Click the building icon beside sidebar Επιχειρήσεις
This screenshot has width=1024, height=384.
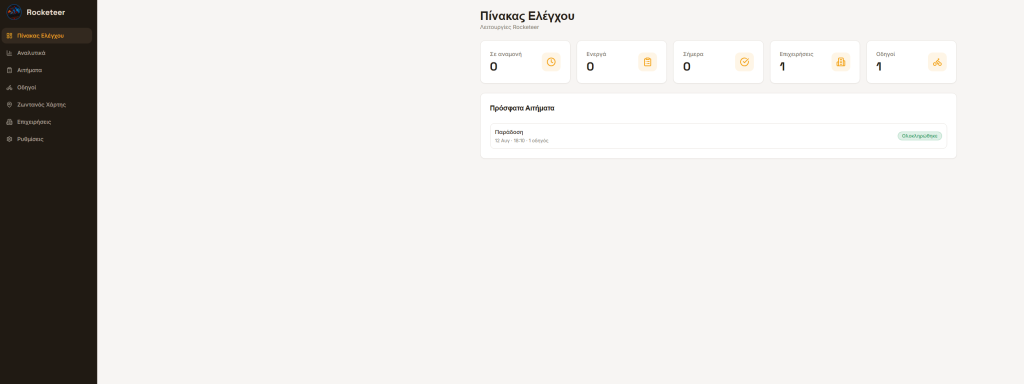click(9, 122)
